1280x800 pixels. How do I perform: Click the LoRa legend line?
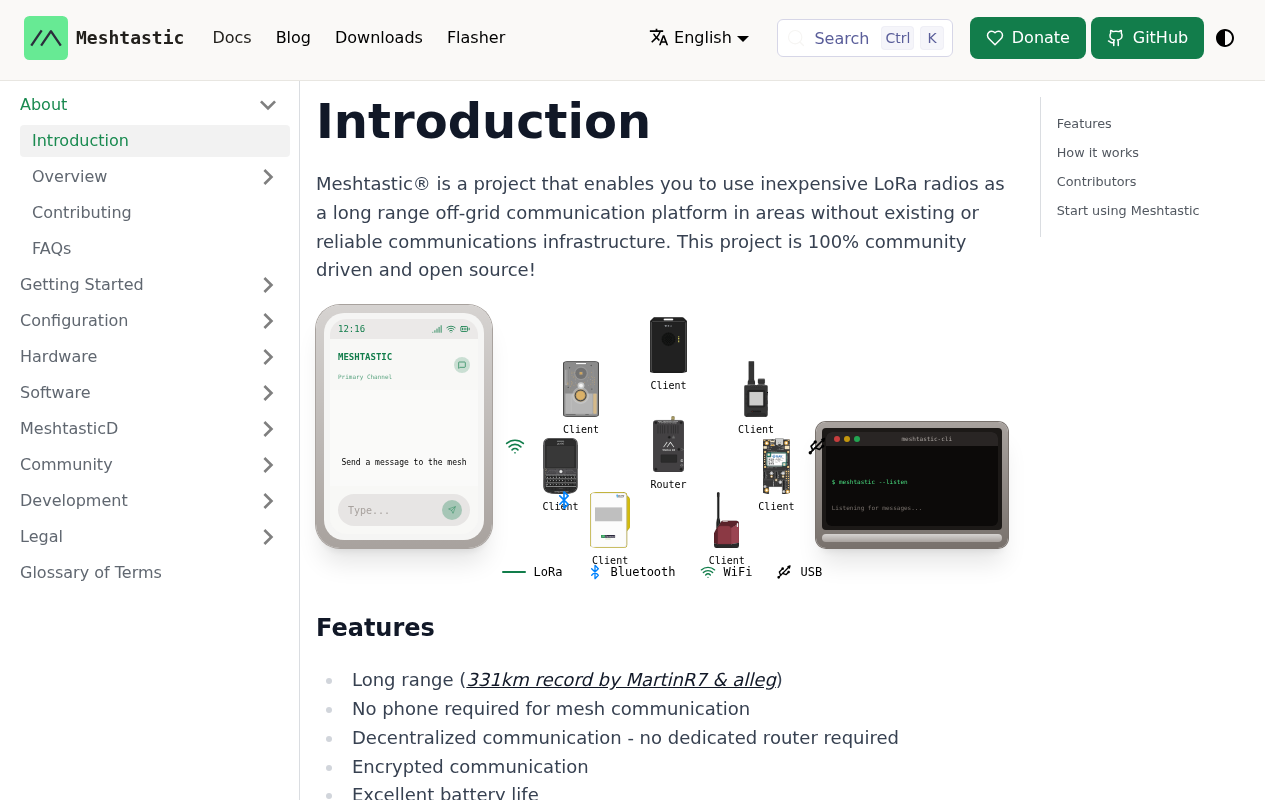[514, 572]
